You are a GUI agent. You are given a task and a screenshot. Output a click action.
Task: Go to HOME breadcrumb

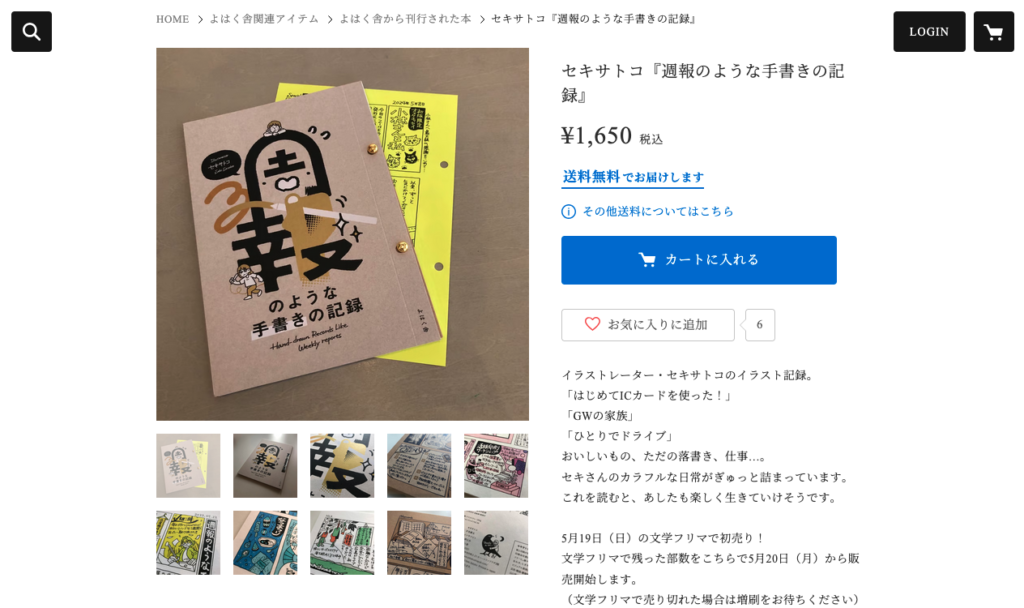pos(172,19)
